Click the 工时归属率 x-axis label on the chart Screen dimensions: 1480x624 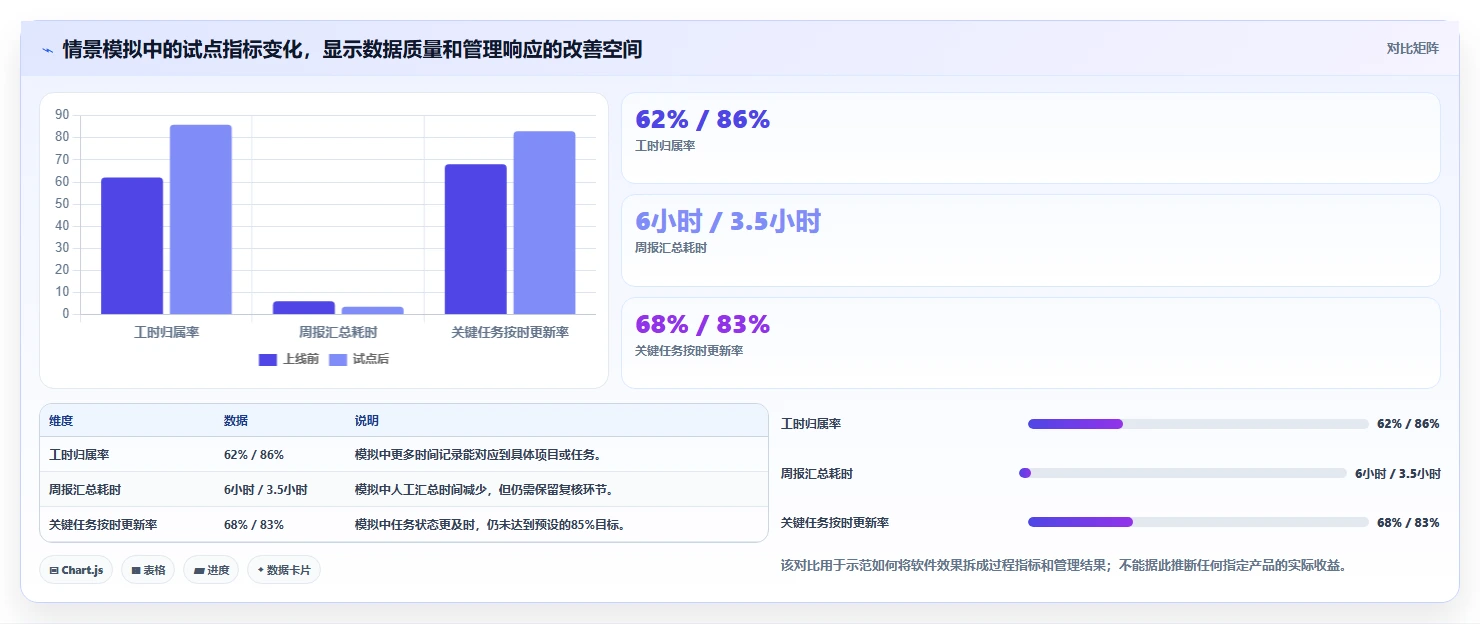(x=166, y=332)
